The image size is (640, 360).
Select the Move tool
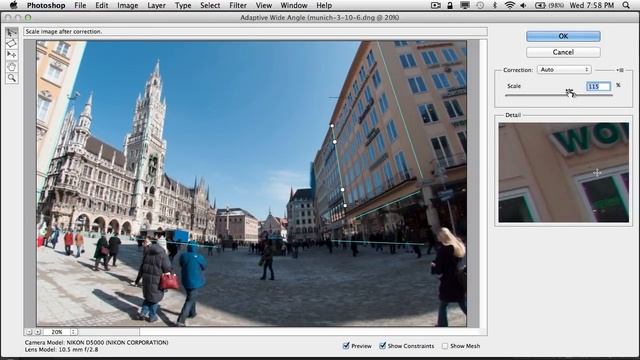point(11,55)
